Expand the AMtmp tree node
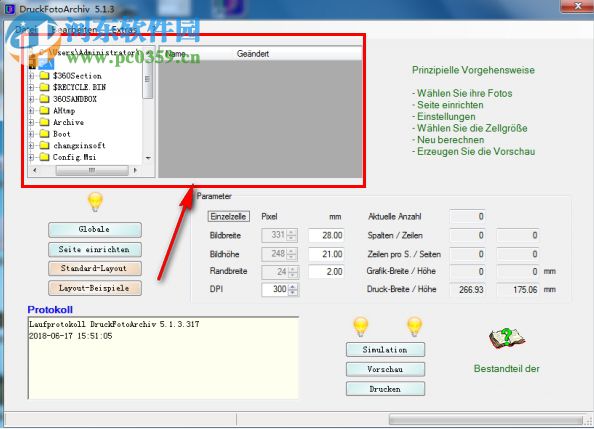This screenshot has width=594, height=429. 32,111
